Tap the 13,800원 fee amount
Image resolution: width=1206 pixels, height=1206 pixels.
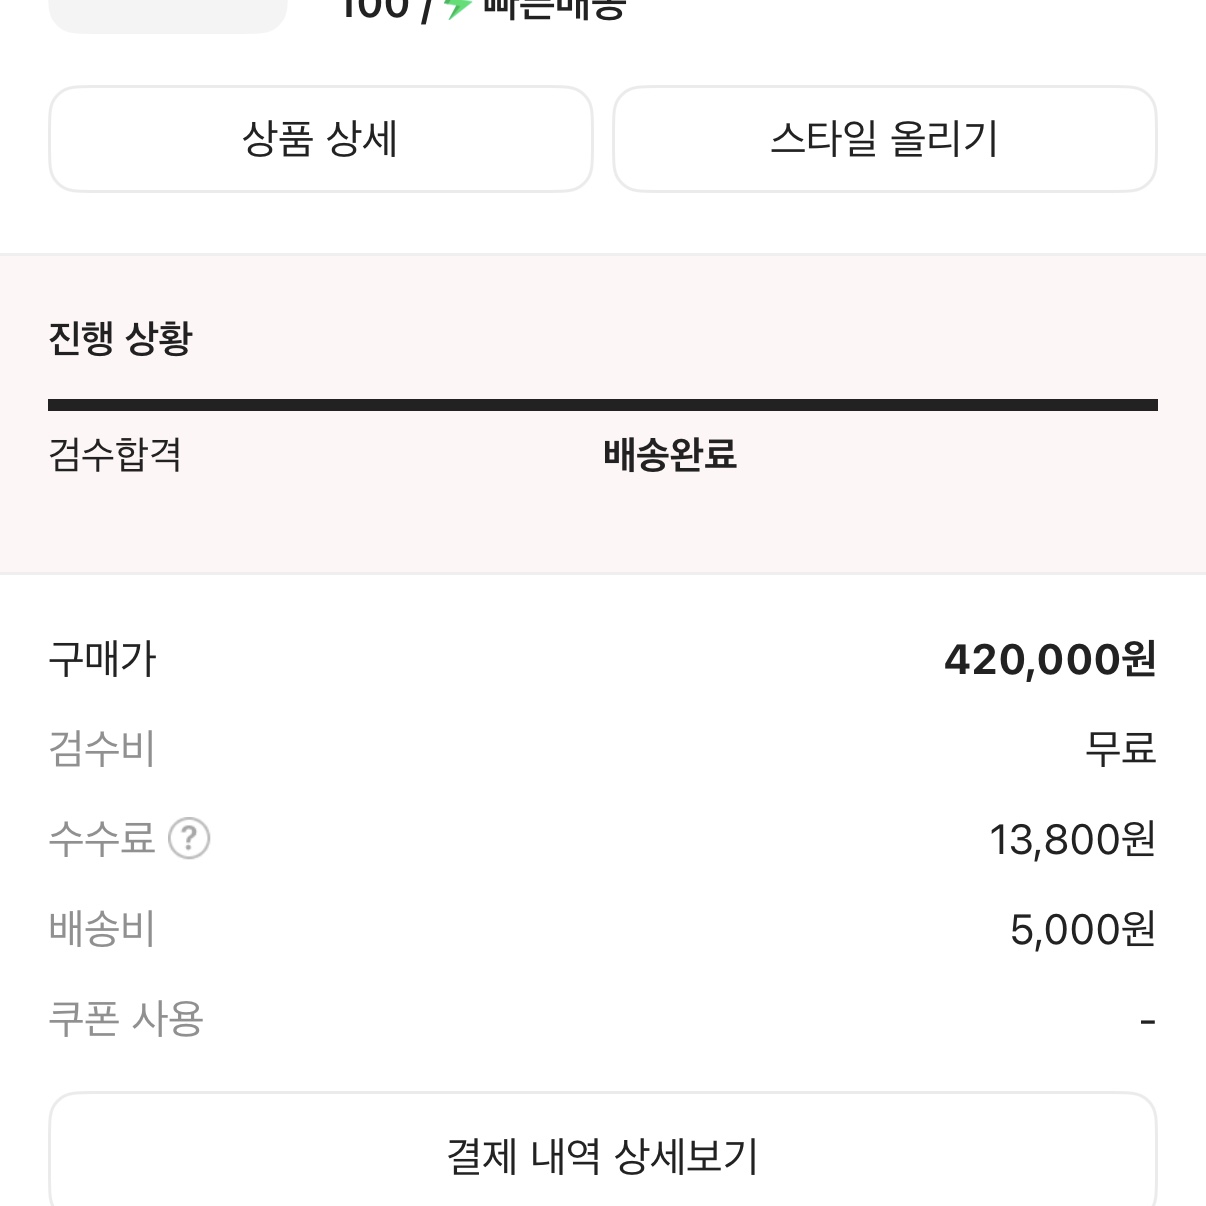1073,839
